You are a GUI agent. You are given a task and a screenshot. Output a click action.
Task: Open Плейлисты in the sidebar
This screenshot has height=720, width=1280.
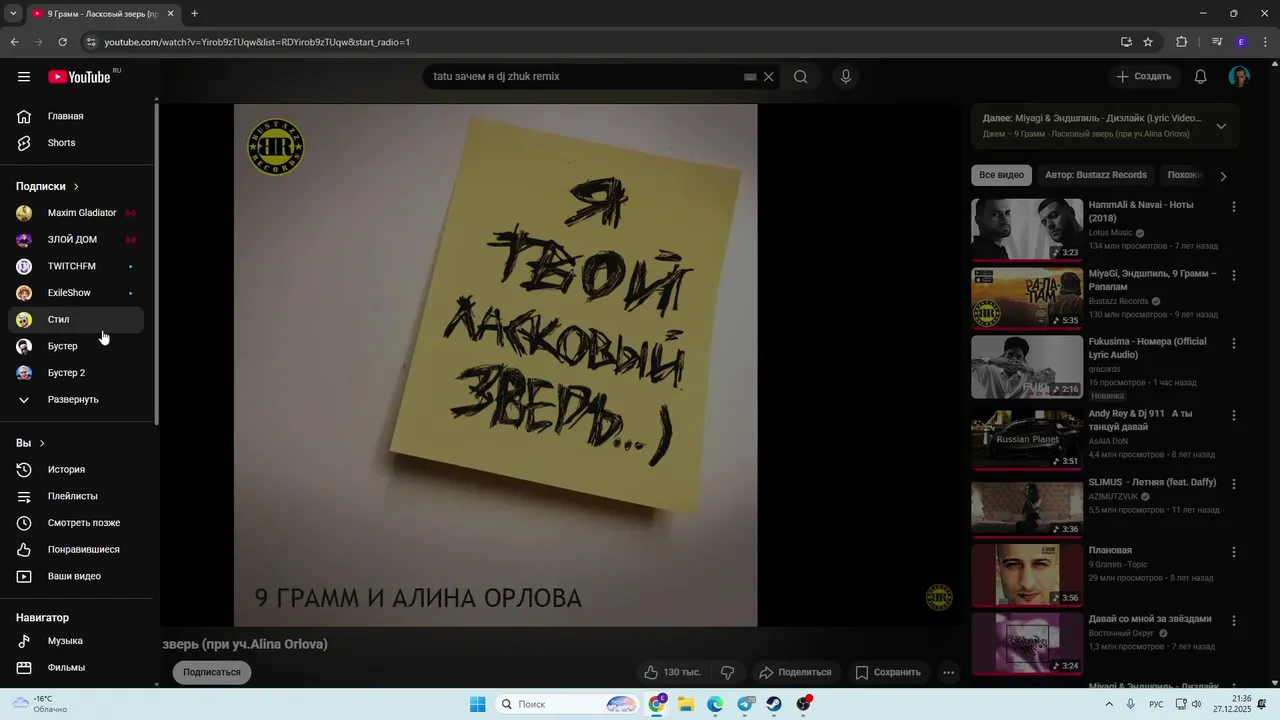(77, 496)
